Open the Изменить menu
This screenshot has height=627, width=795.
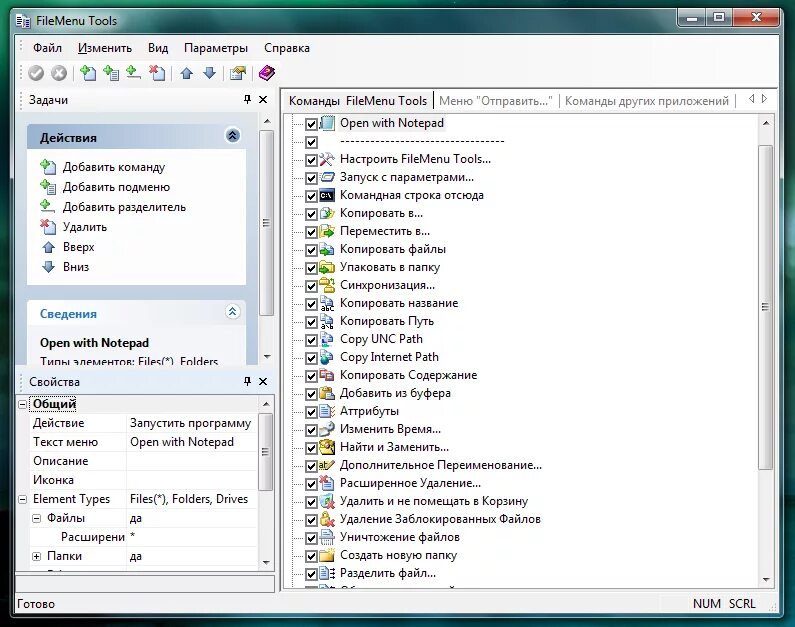coord(105,48)
